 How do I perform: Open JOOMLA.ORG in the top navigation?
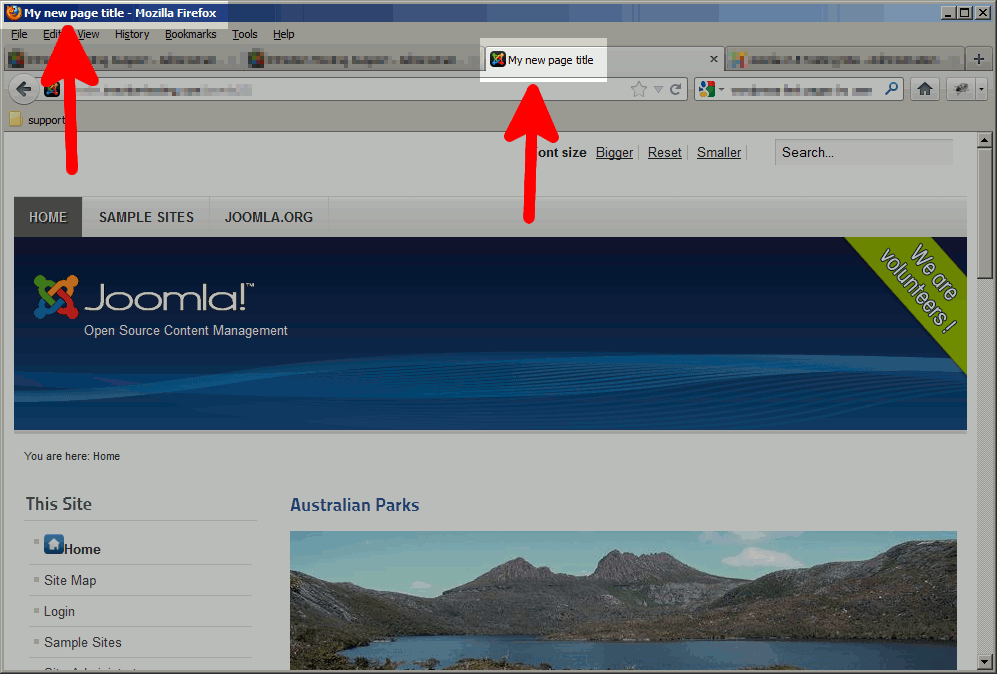pos(269,217)
